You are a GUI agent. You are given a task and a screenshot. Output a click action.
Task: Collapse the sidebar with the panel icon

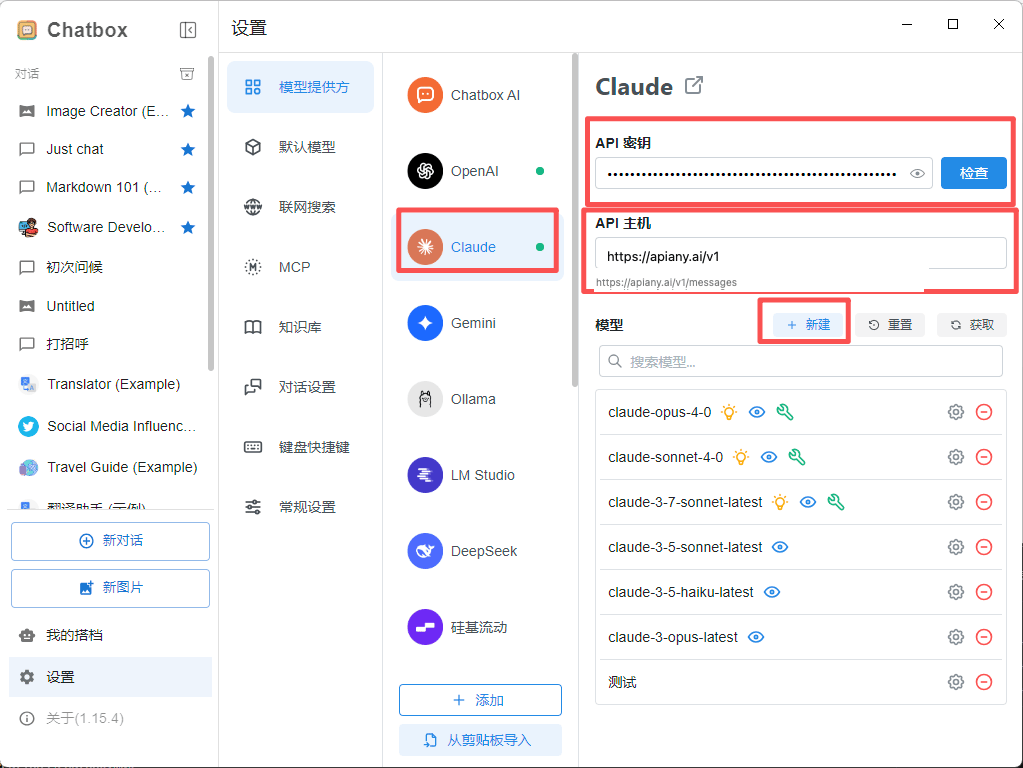(x=187, y=30)
